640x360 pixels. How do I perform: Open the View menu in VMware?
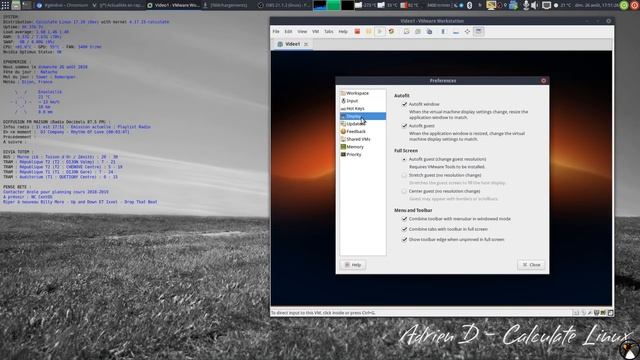(x=302, y=31)
